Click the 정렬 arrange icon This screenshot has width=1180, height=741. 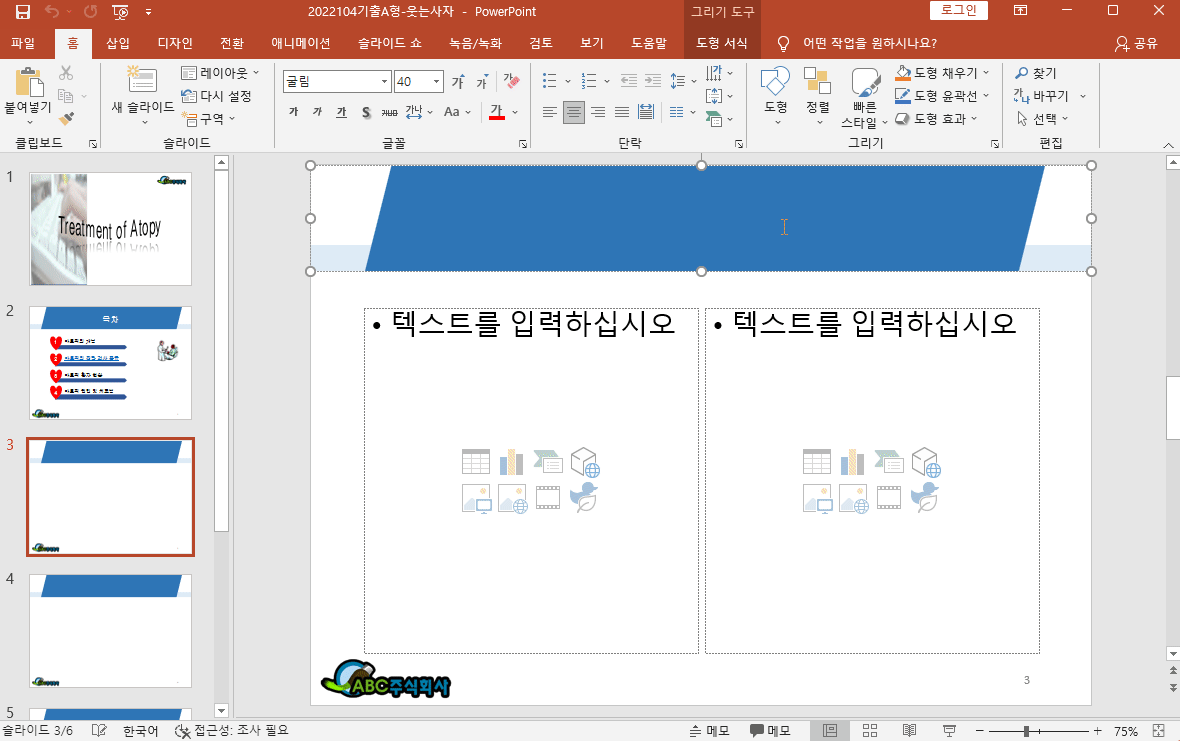817,81
